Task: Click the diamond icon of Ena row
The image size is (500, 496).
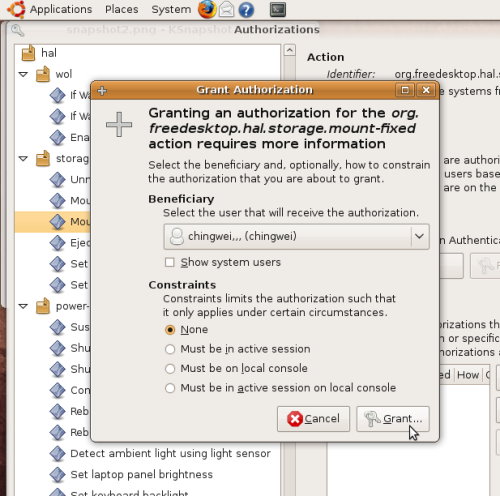Action: click(57, 137)
